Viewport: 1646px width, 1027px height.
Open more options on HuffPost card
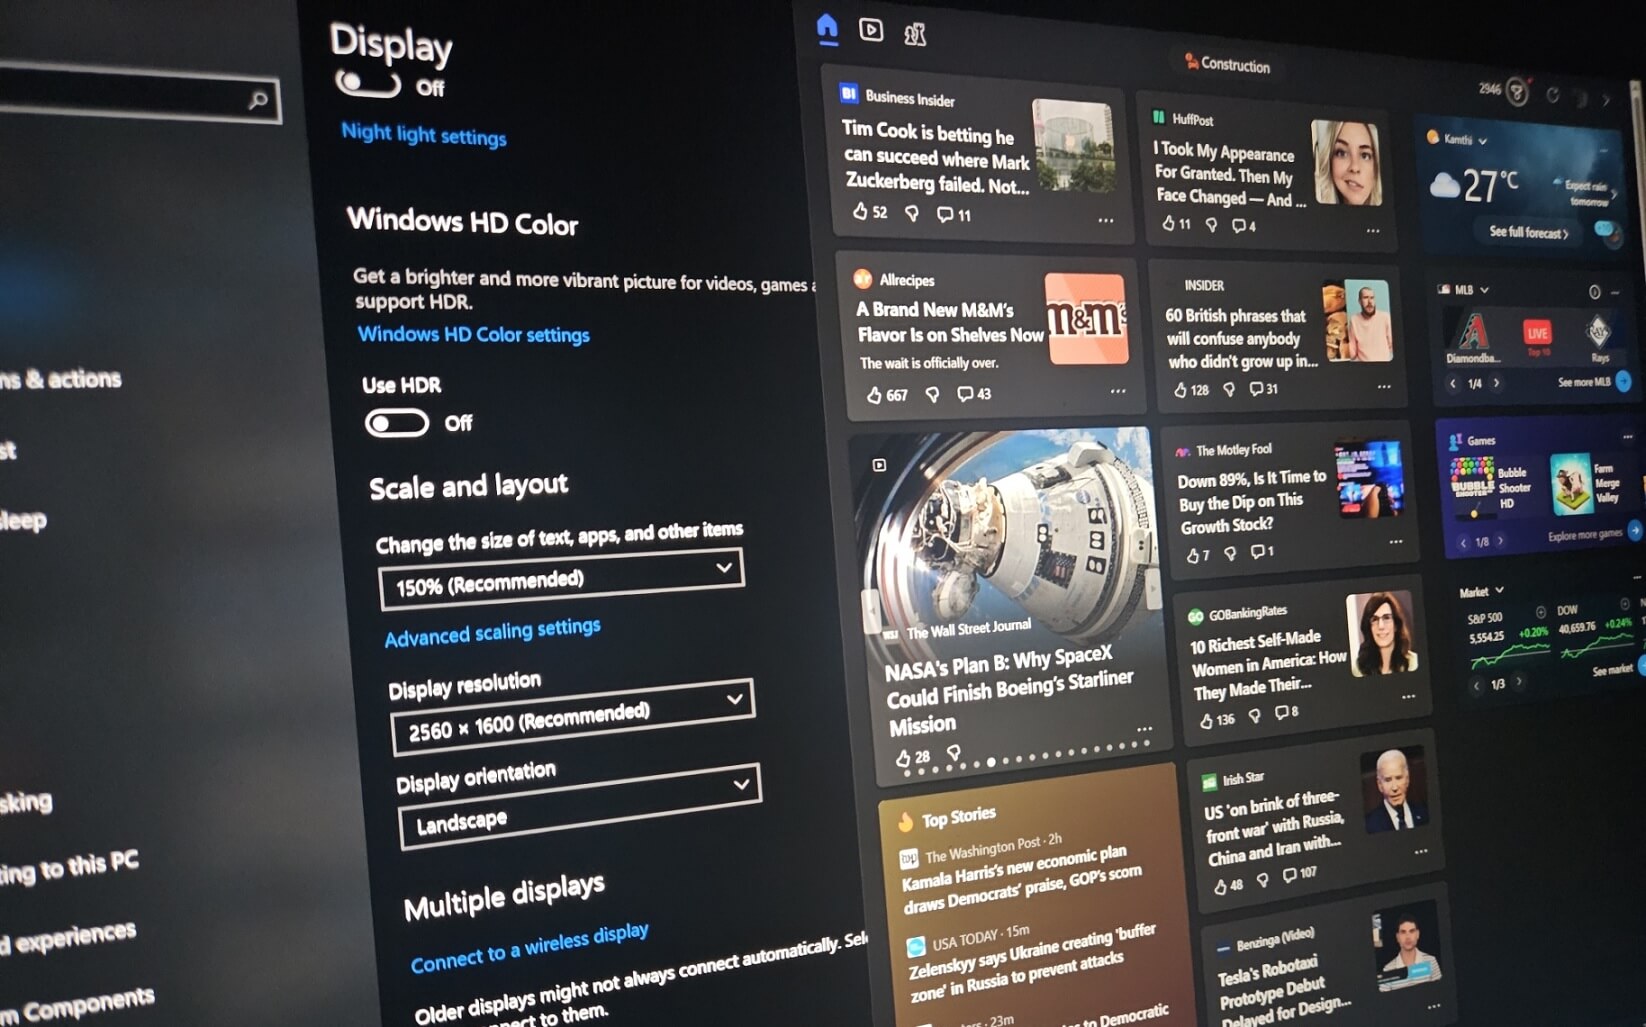[x=1373, y=230]
